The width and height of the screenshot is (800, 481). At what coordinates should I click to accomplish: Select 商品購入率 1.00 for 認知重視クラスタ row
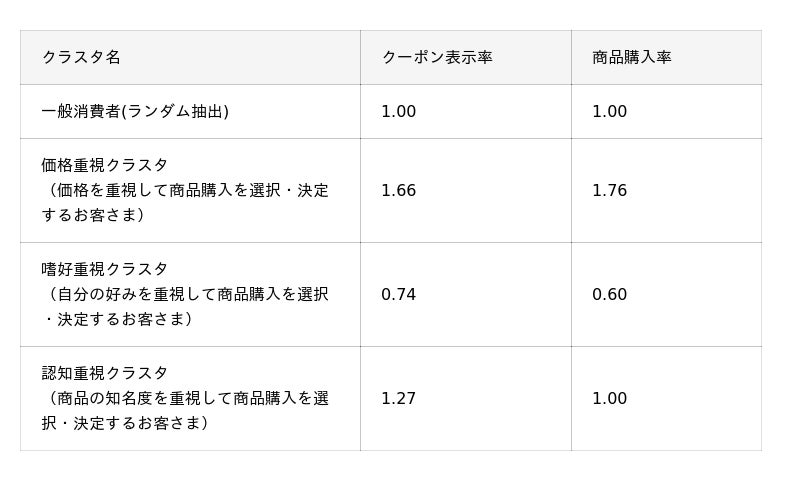609,398
